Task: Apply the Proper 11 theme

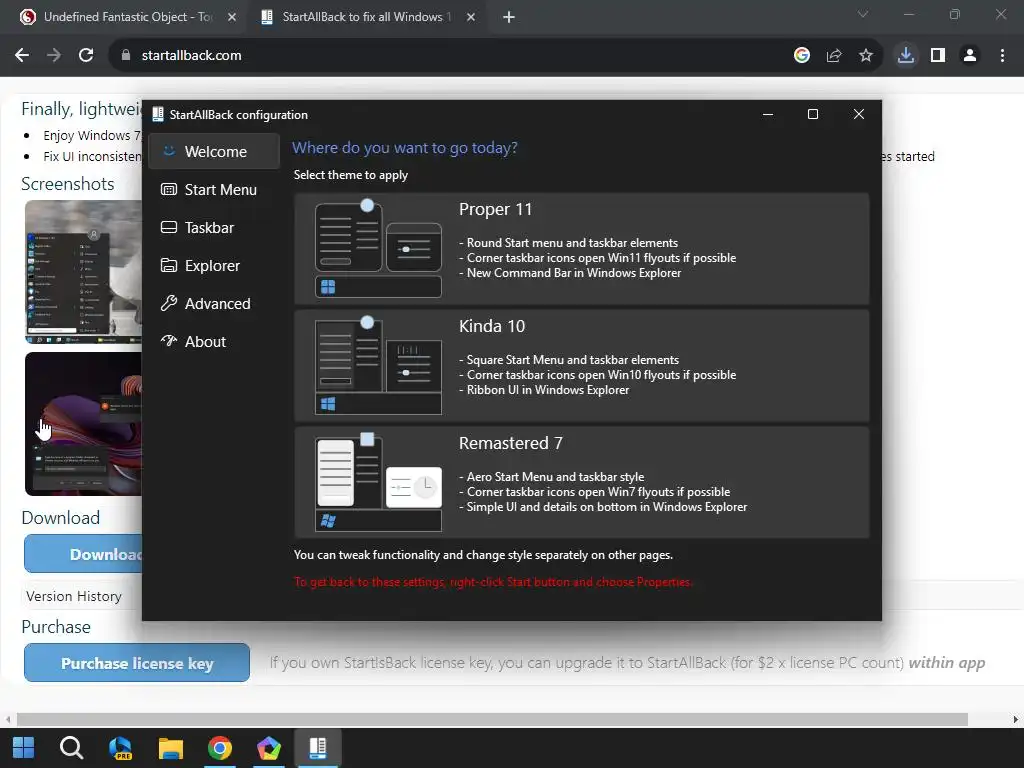Action: click(581, 248)
